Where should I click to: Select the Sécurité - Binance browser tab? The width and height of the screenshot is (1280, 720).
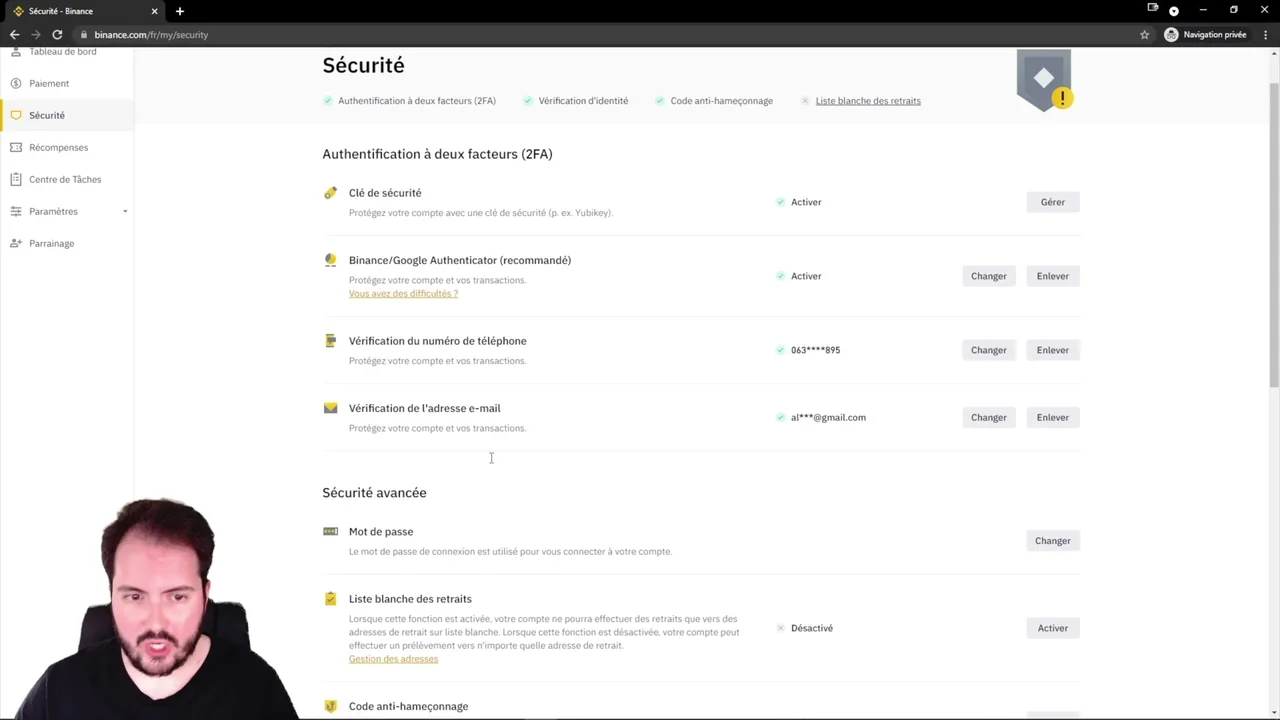click(x=84, y=11)
